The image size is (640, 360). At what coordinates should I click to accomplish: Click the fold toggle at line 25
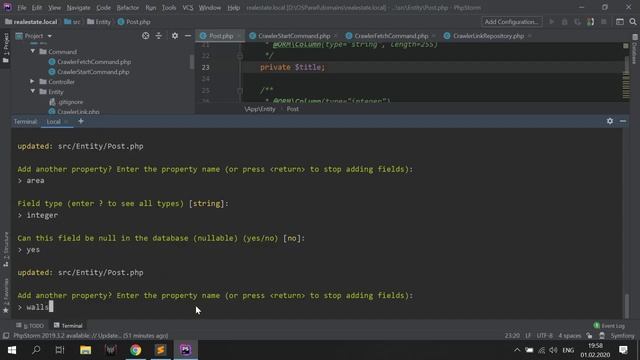[240, 91]
